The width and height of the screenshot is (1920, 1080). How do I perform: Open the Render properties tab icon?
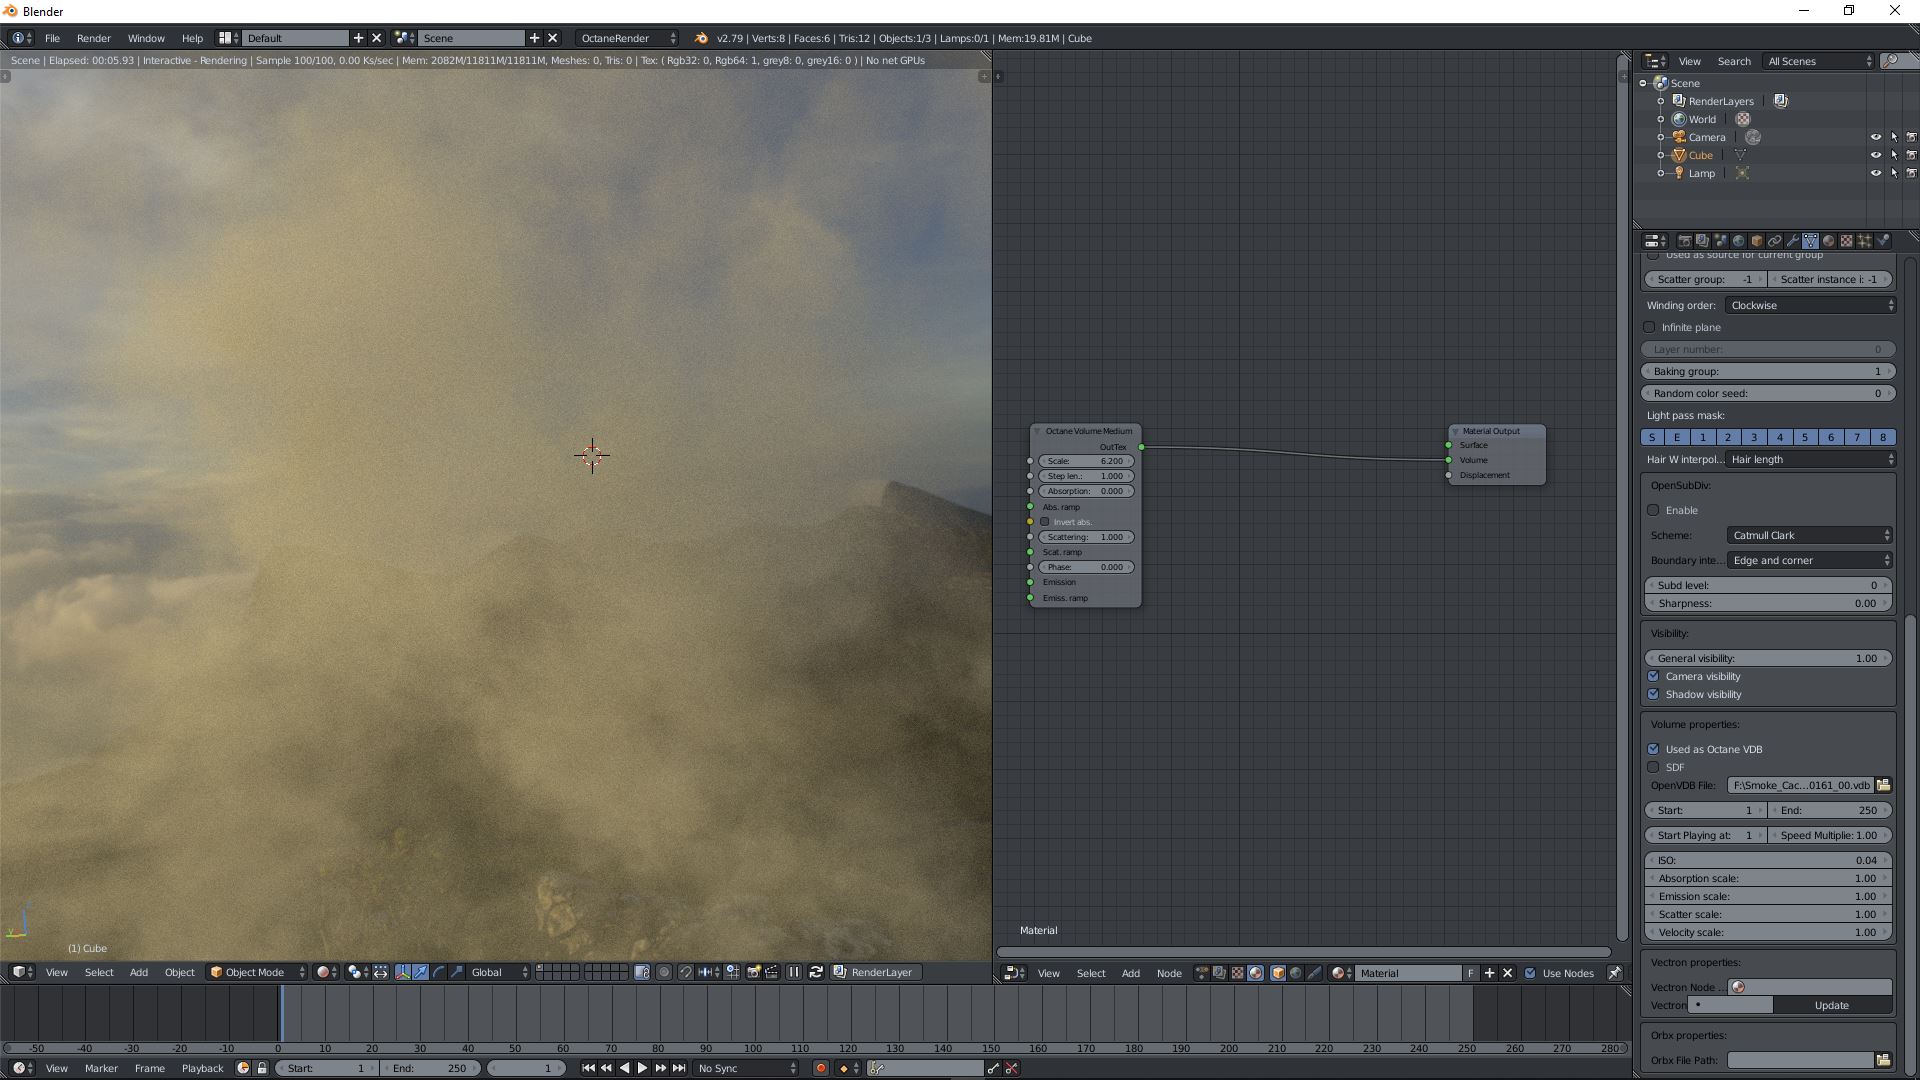(x=1685, y=241)
